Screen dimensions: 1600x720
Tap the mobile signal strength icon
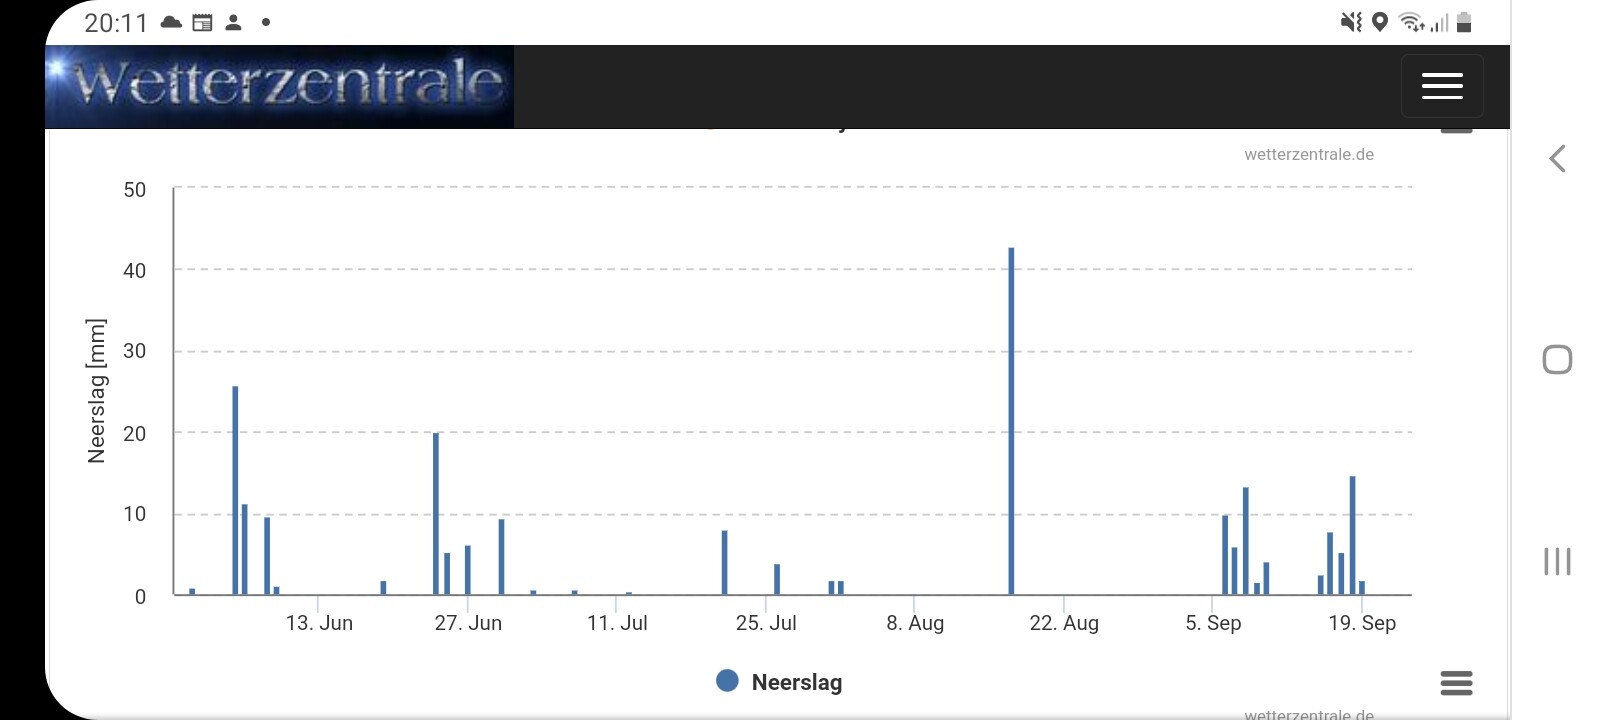[1439, 22]
